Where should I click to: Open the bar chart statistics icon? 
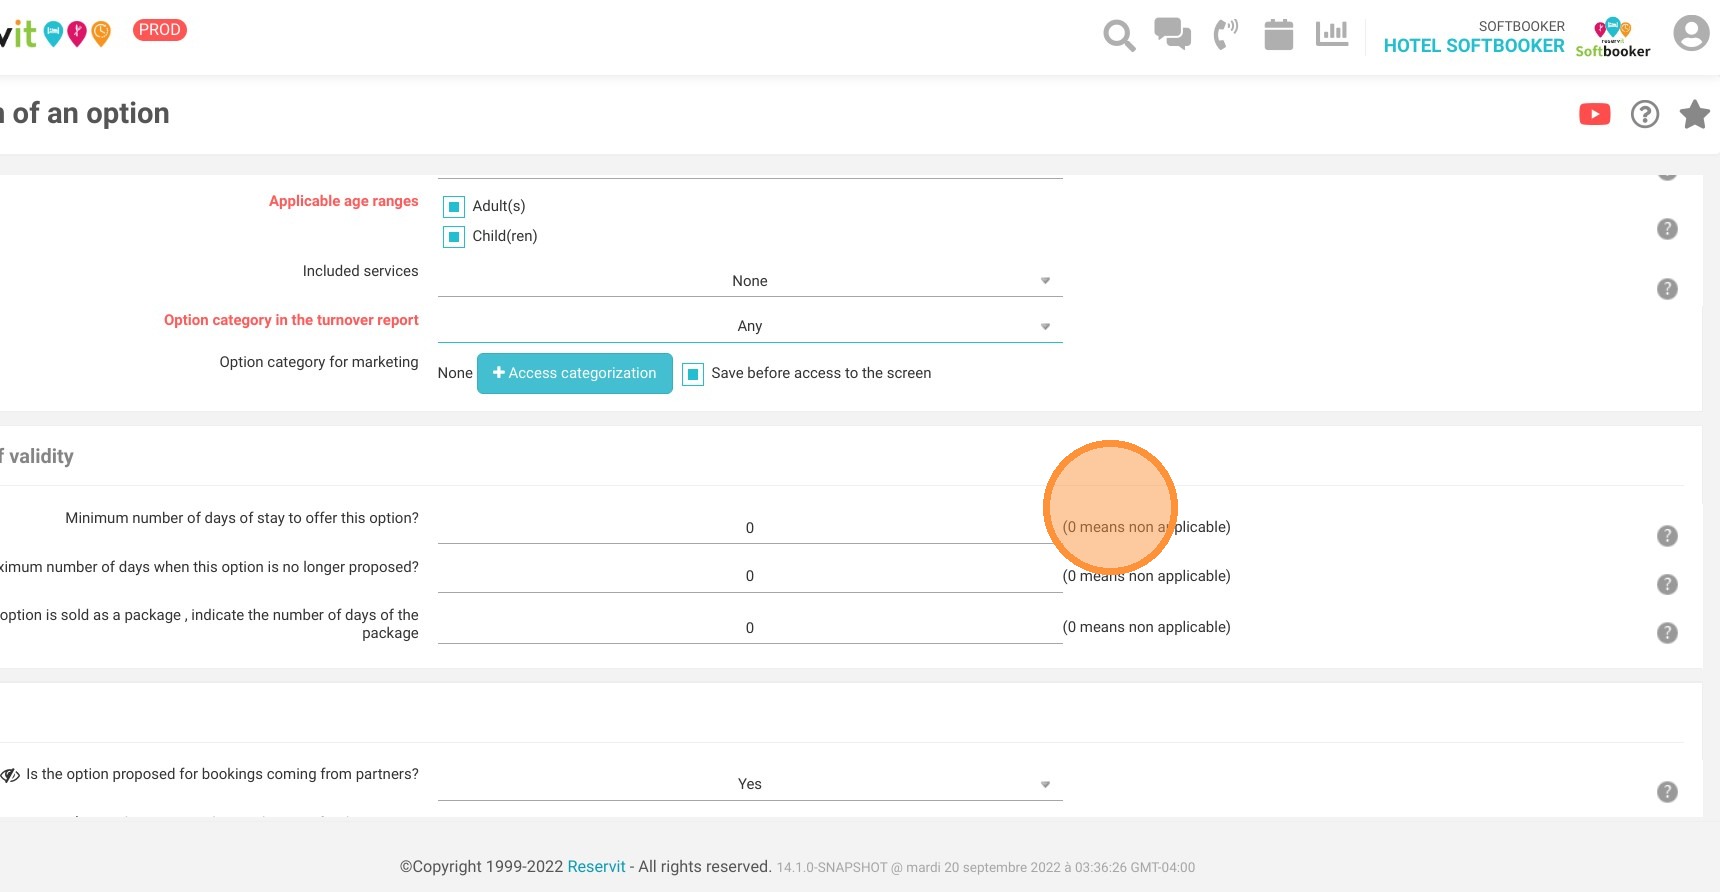pyautogui.click(x=1332, y=34)
